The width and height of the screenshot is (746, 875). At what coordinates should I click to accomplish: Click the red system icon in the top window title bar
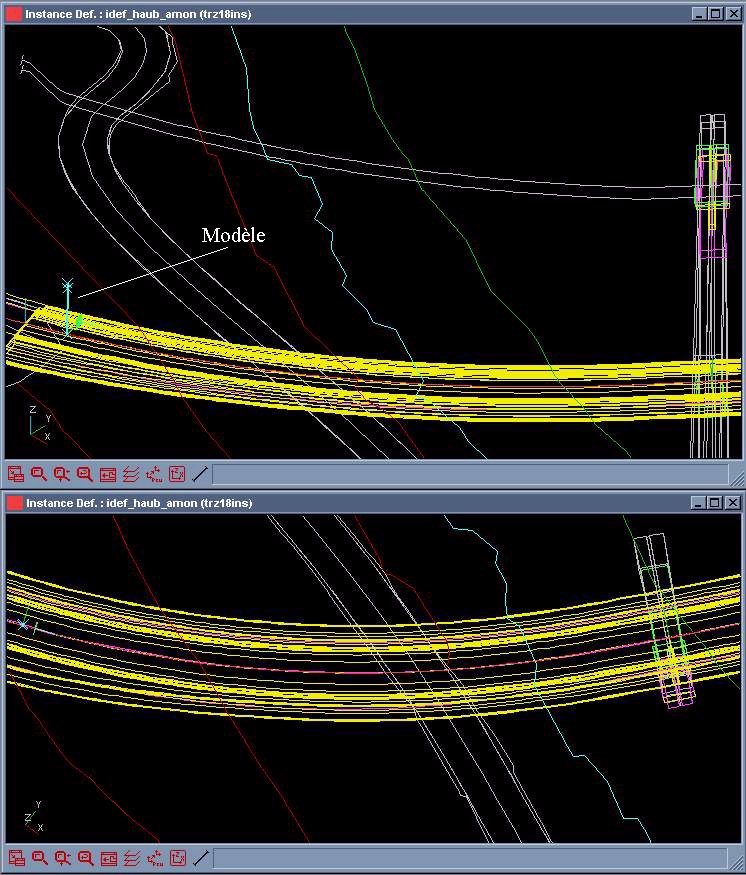coord(13,14)
